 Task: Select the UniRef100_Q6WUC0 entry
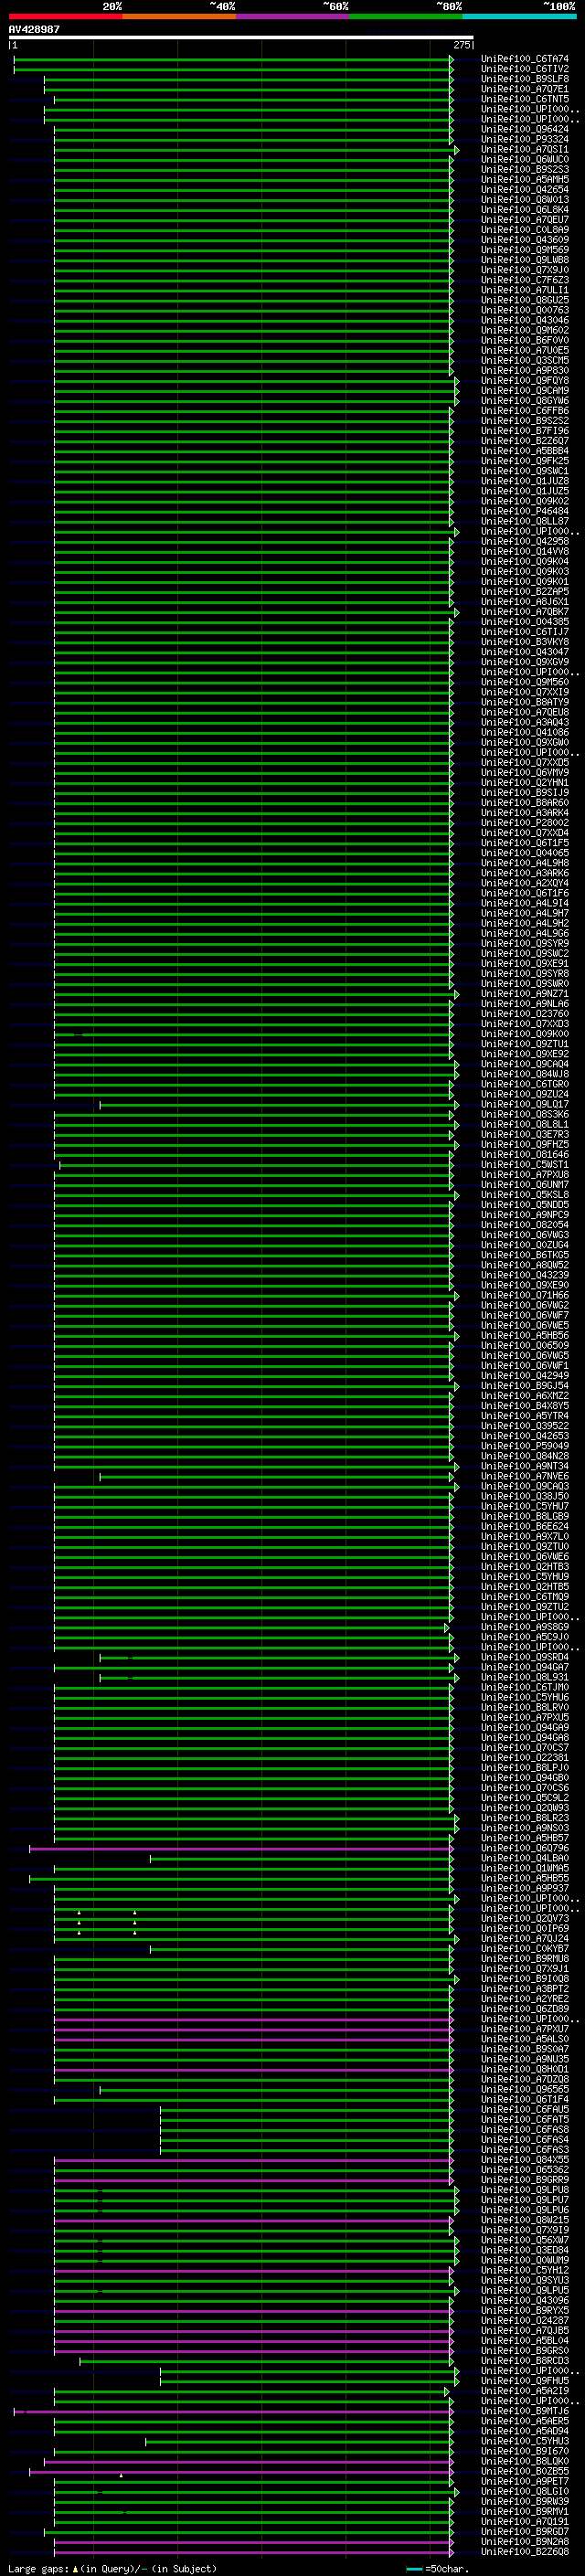point(525,159)
